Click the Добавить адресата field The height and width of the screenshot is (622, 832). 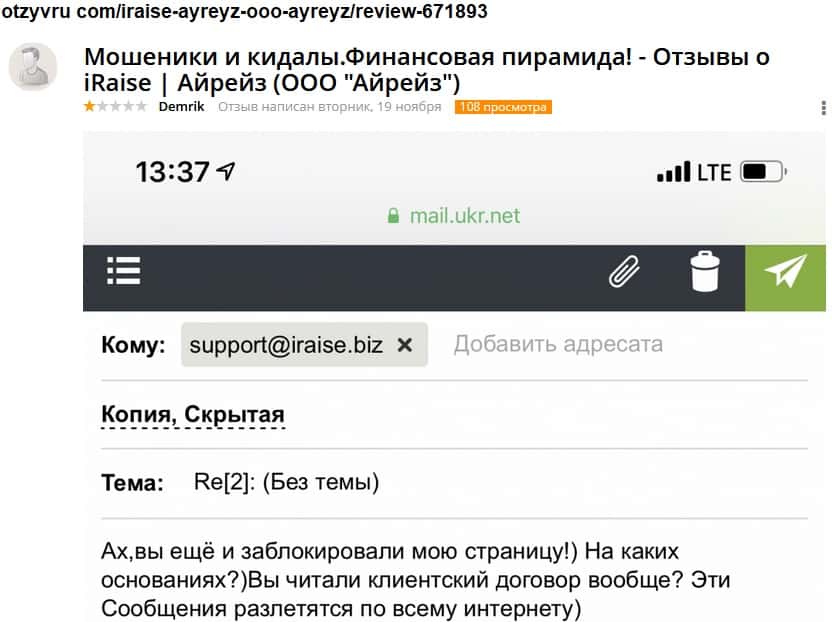558,344
